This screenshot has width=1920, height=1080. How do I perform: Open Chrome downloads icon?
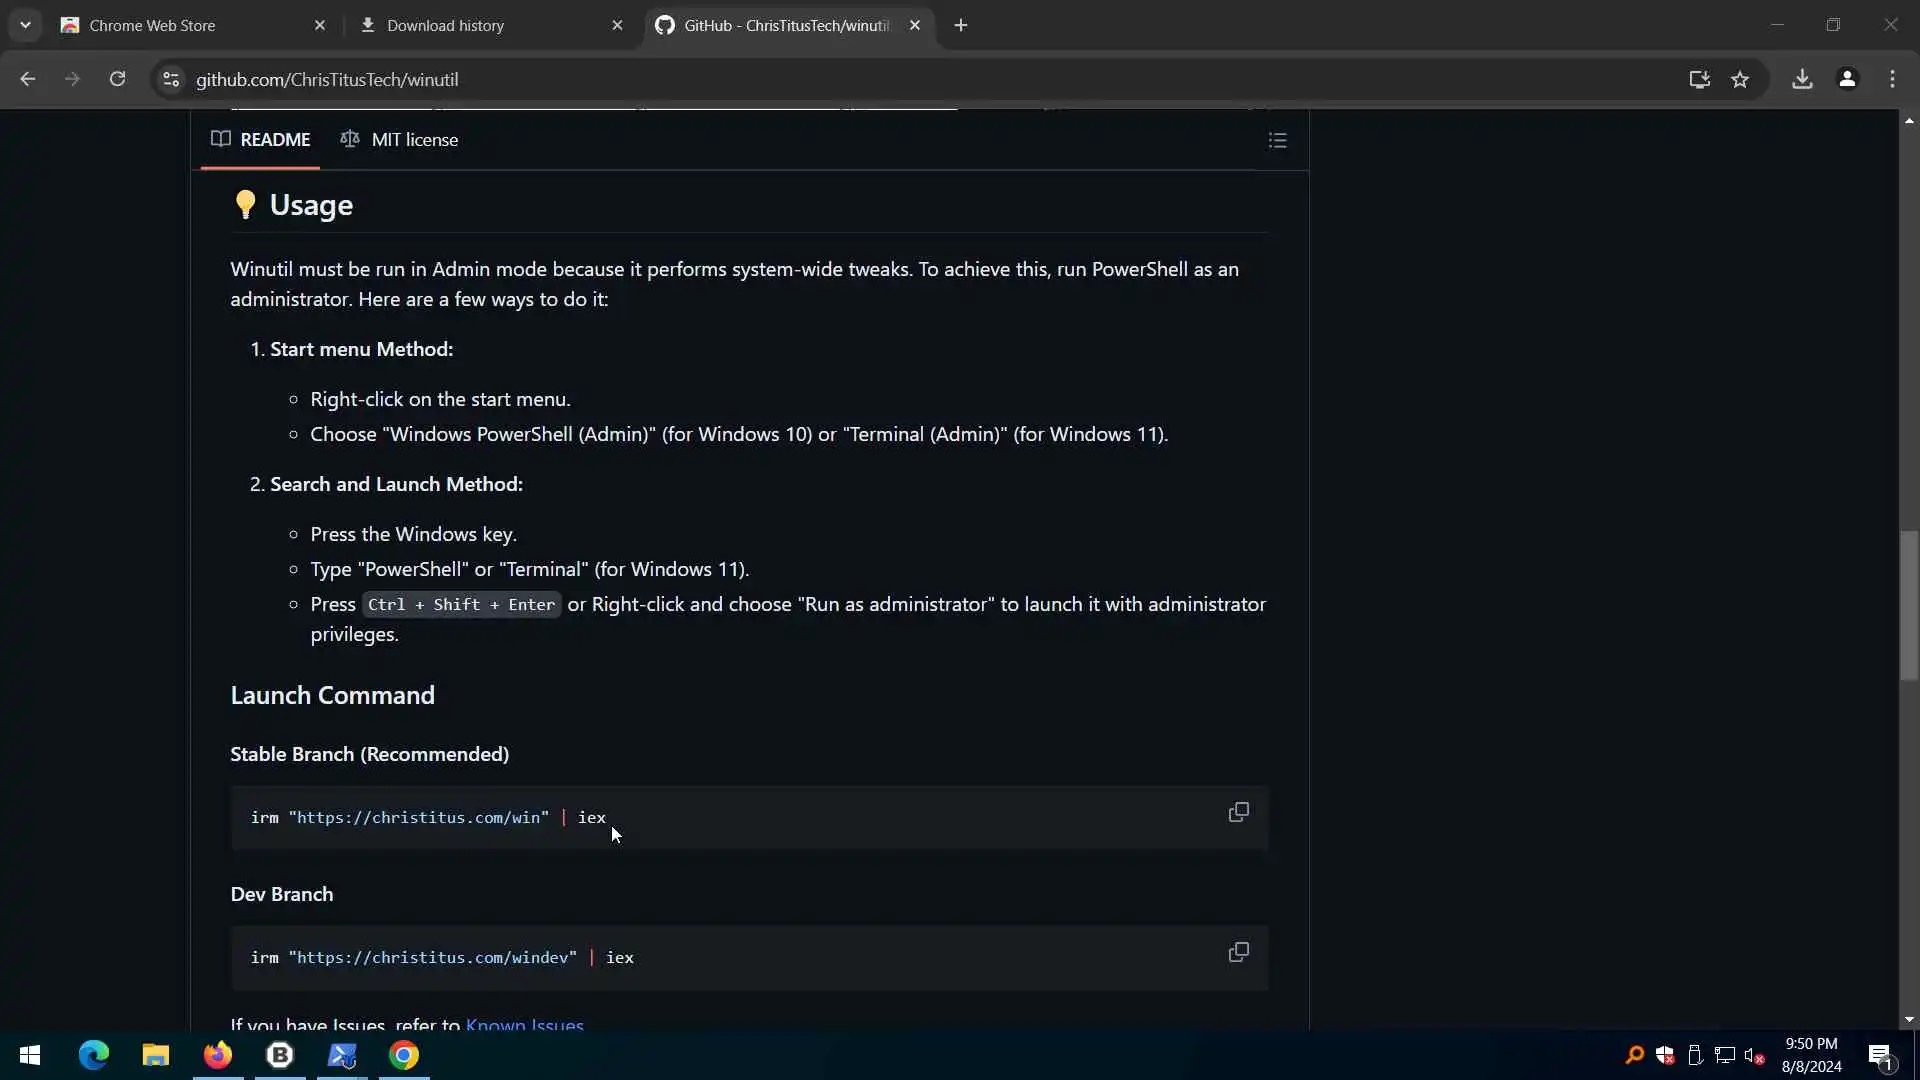click(1802, 79)
